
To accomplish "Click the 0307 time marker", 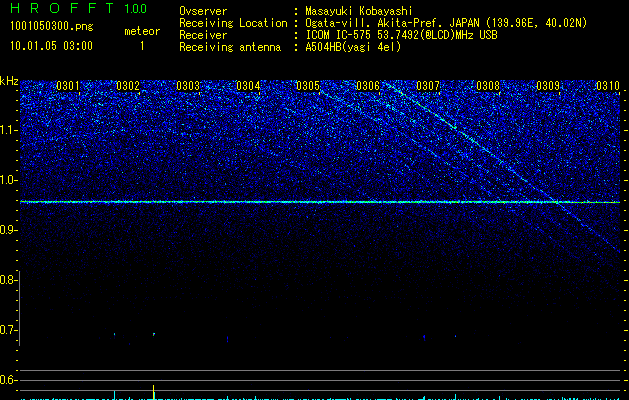I will coord(428,86).
